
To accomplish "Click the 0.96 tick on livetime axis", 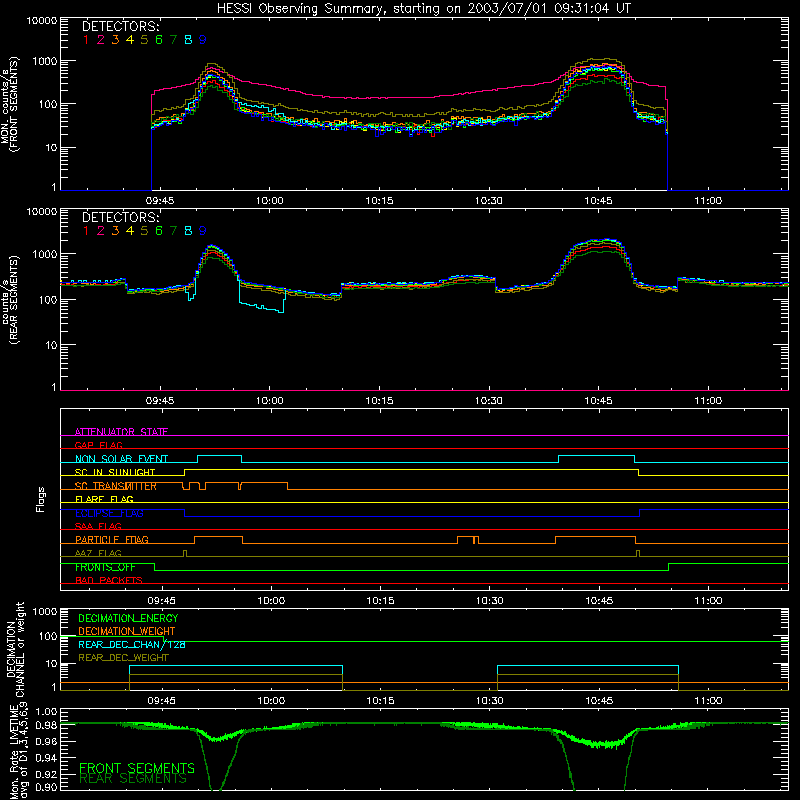I will 46,741.
